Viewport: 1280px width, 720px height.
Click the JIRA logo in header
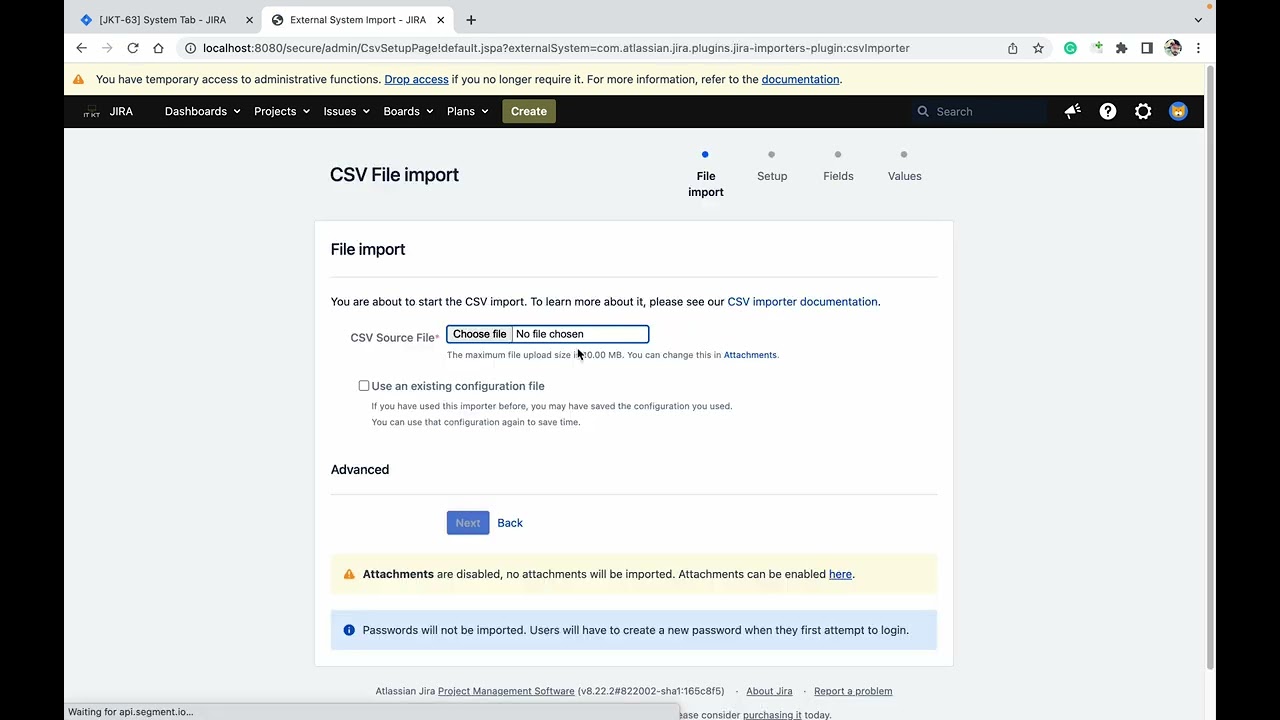click(x=108, y=111)
